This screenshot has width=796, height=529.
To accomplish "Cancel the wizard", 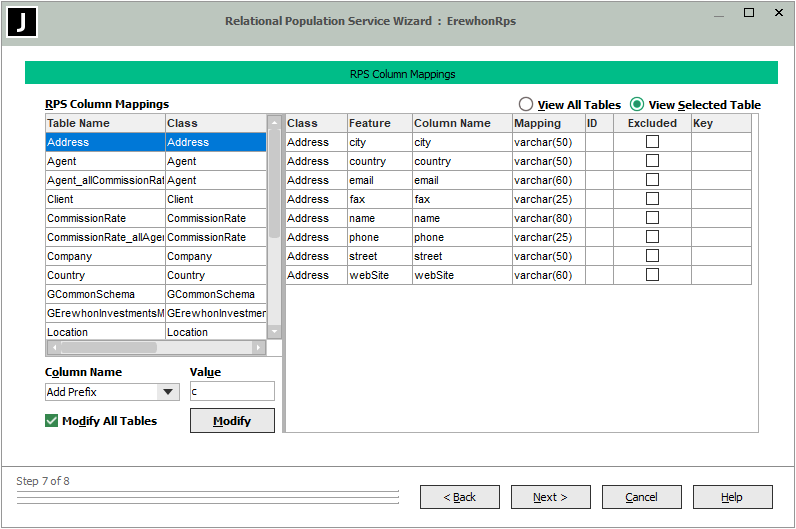I will point(641,497).
